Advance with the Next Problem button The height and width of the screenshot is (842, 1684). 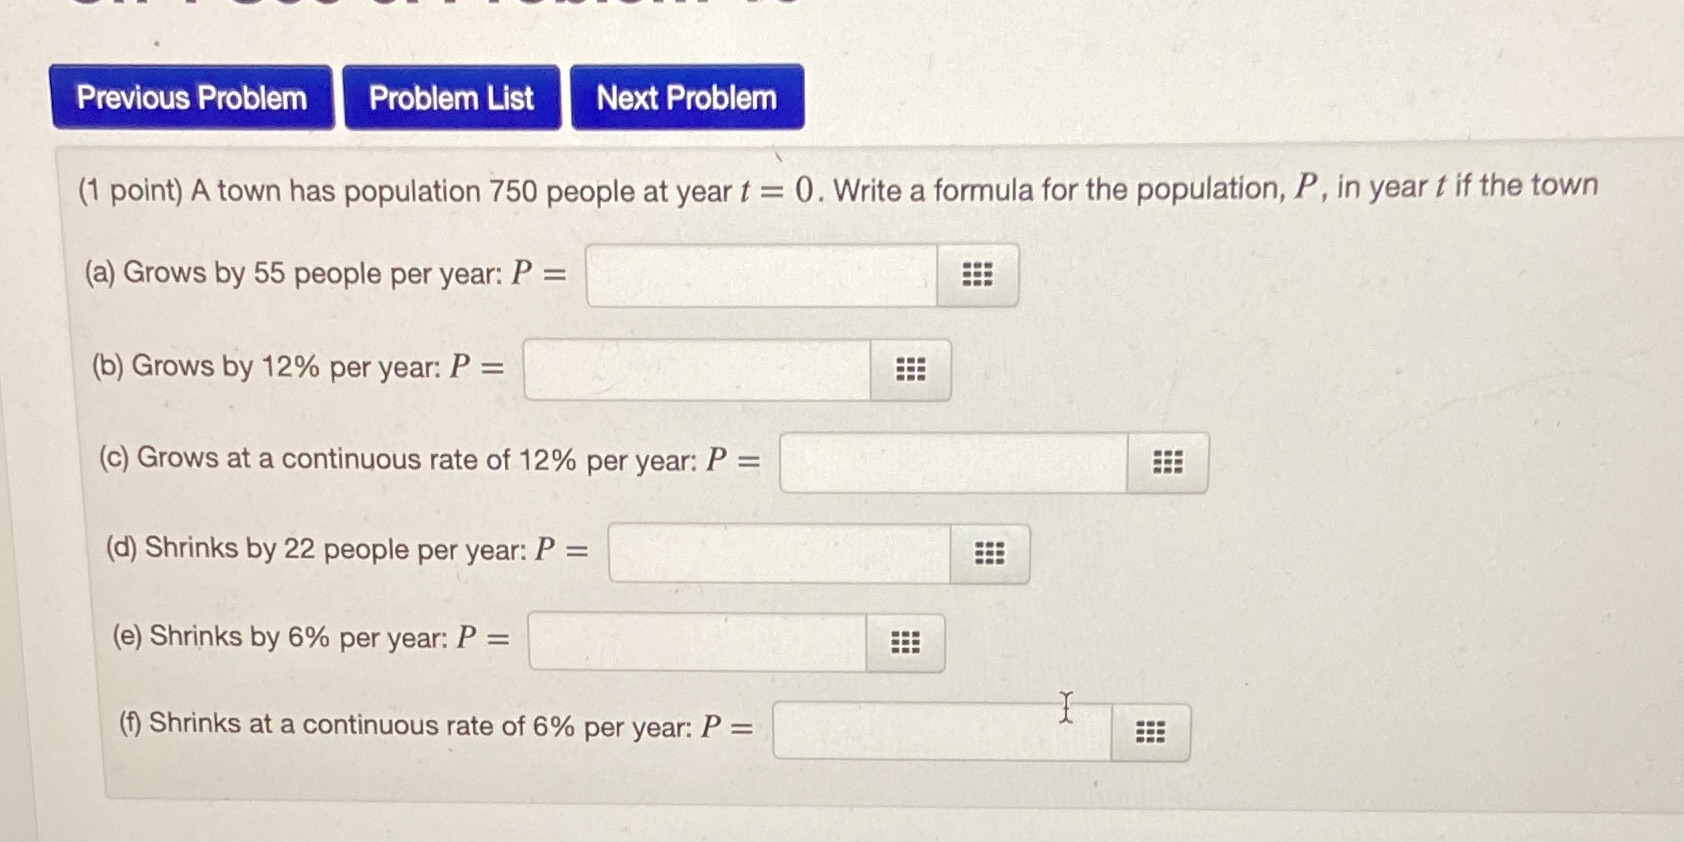[685, 97]
